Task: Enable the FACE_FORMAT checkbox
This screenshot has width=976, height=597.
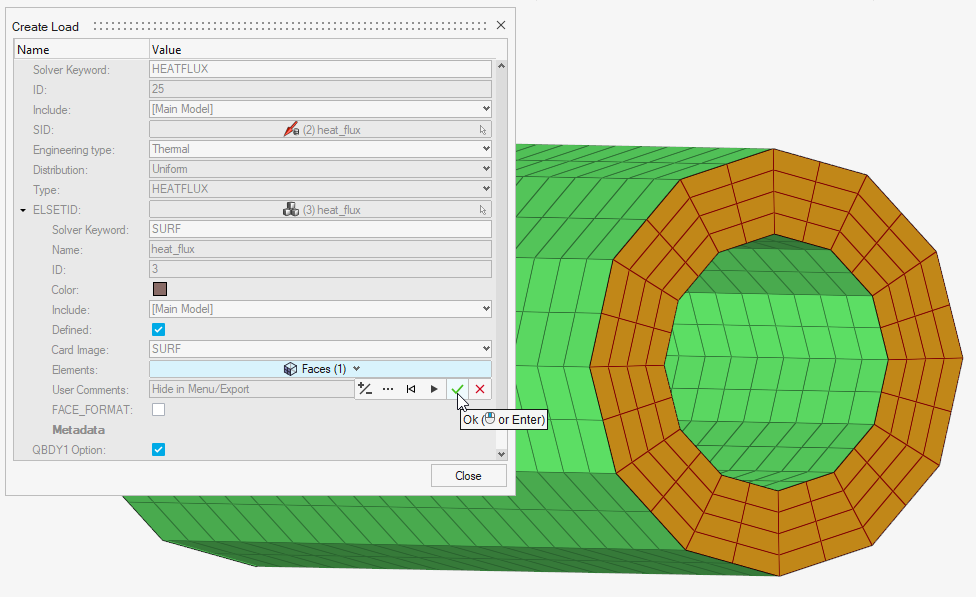Action: [158, 409]
